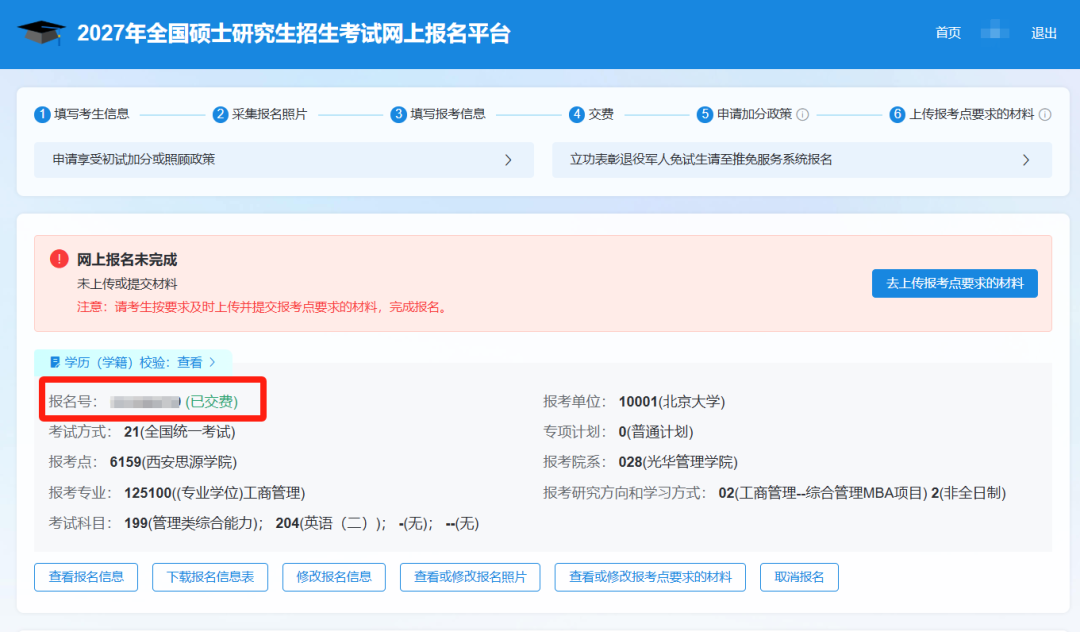Click the 2(非全日制) study mode value
This screenshot has width=1080, height=632.
[968, 493]
